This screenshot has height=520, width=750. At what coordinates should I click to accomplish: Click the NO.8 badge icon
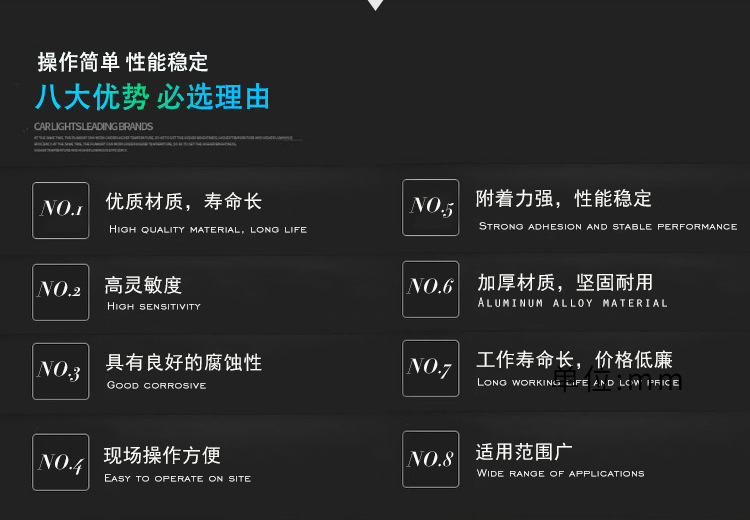point(430,459)
